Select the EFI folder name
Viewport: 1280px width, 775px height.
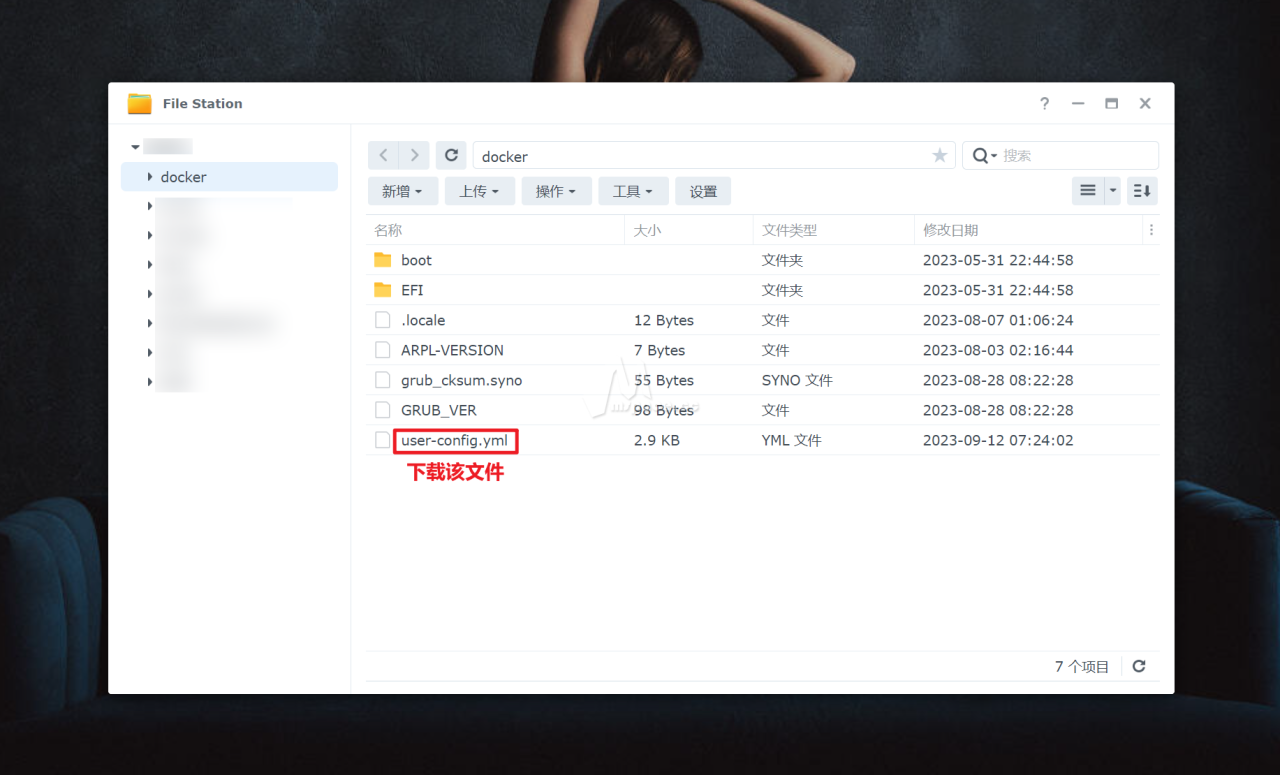(412, 290)
